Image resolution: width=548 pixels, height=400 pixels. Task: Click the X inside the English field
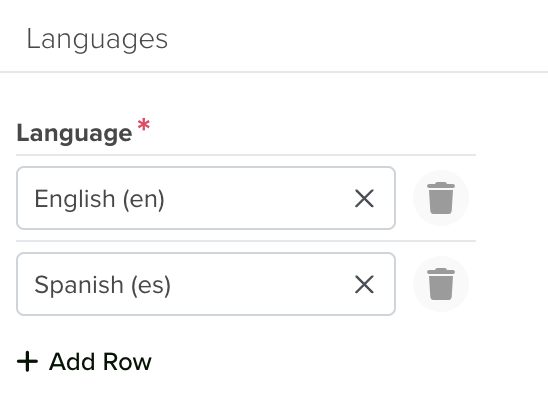pyautogui.click(x=364, y=198)
